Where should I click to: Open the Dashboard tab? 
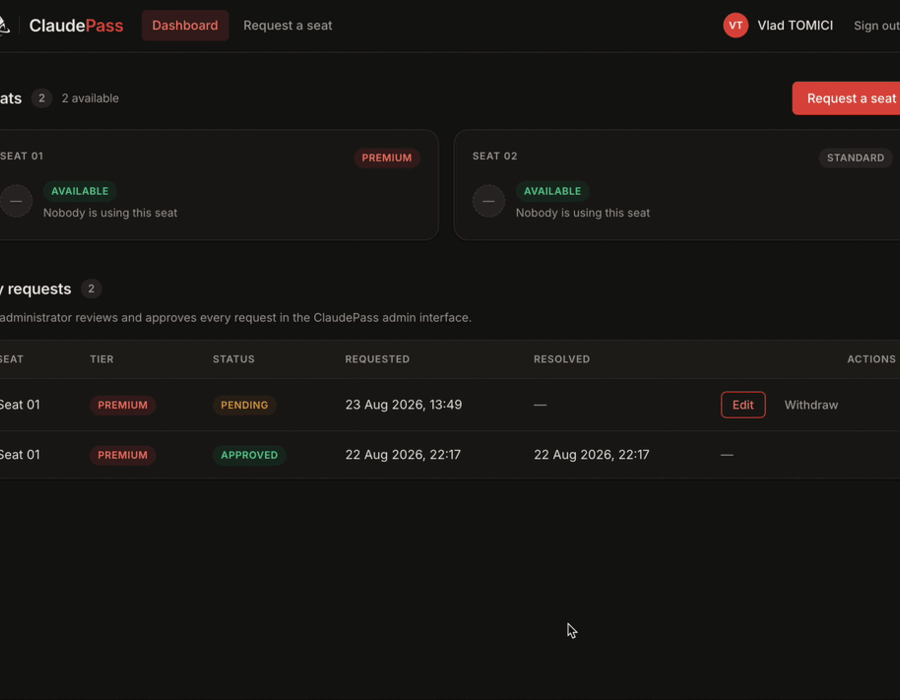point(185,25)
